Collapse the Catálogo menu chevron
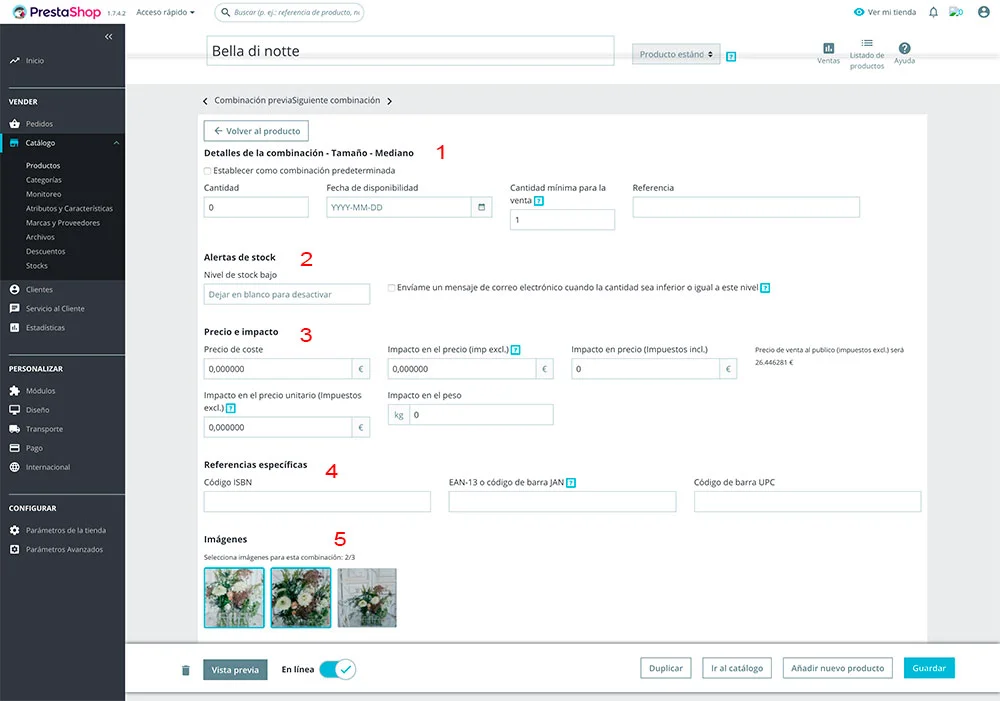 click(x=116, y=143)
